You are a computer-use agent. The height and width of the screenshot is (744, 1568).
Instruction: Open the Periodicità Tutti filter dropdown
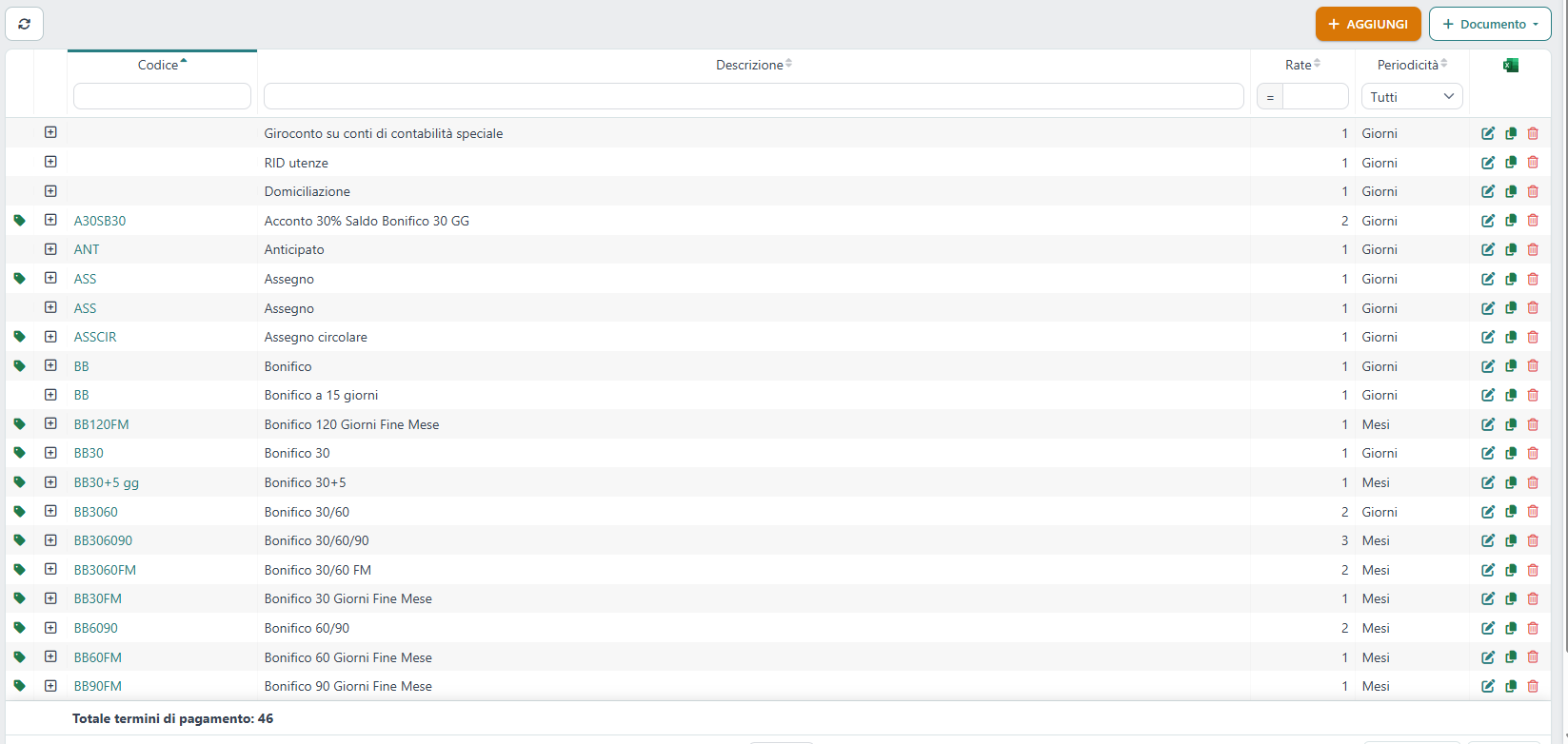tap(1412, 96)
